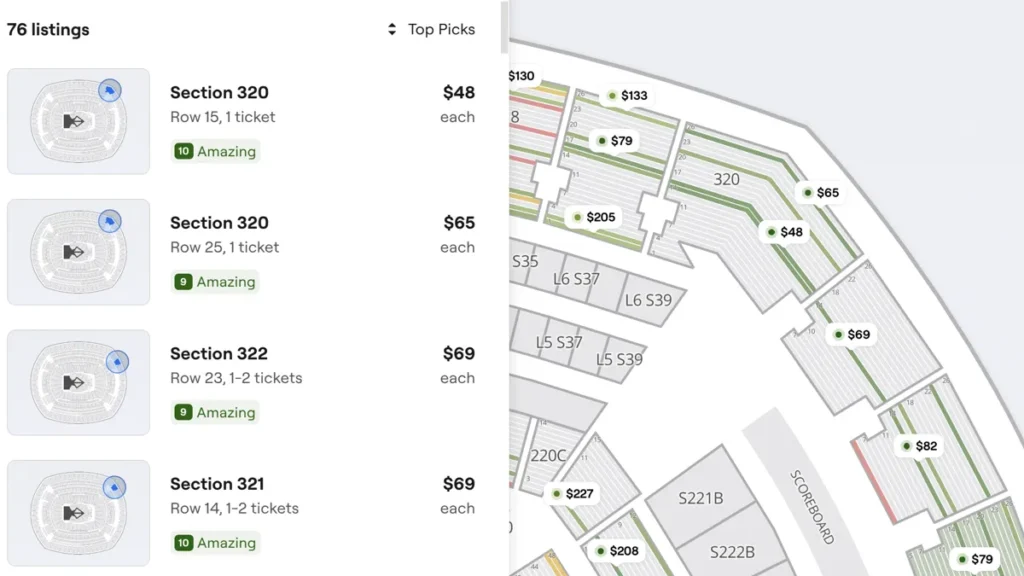The image size is (1024, 576).
Task: Click the $227 price marker on the map
Action: tap(572, 493)
